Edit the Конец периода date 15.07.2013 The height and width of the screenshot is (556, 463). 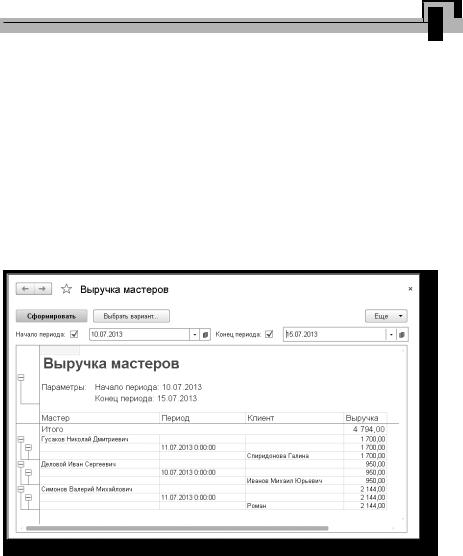point(335,334)
